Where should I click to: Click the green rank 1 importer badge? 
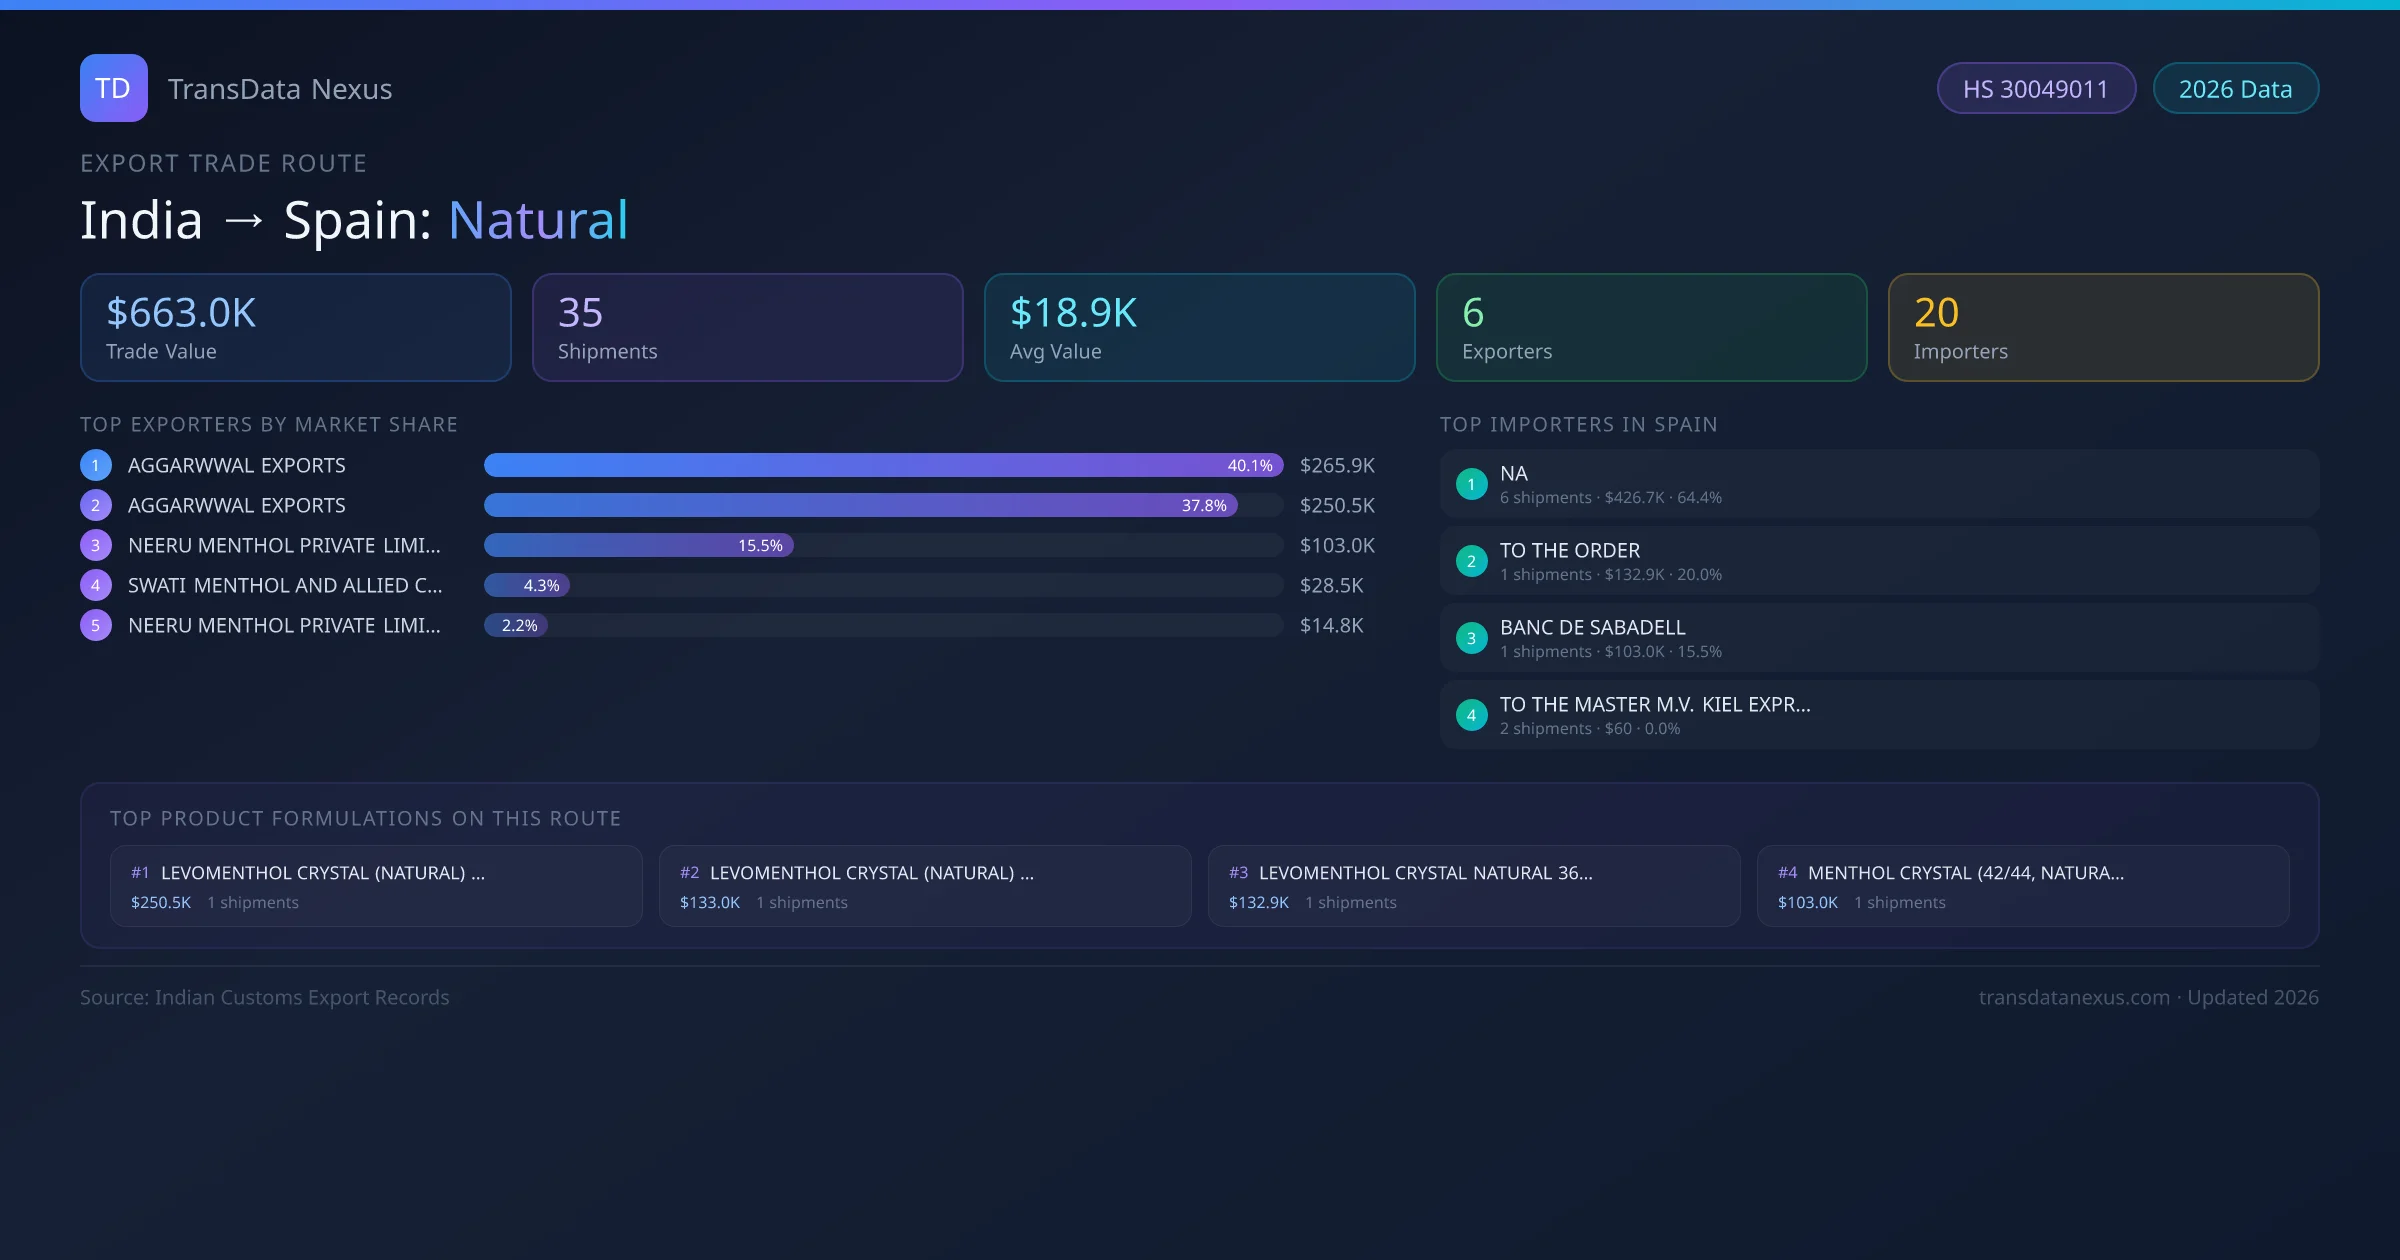[1471, 484]
